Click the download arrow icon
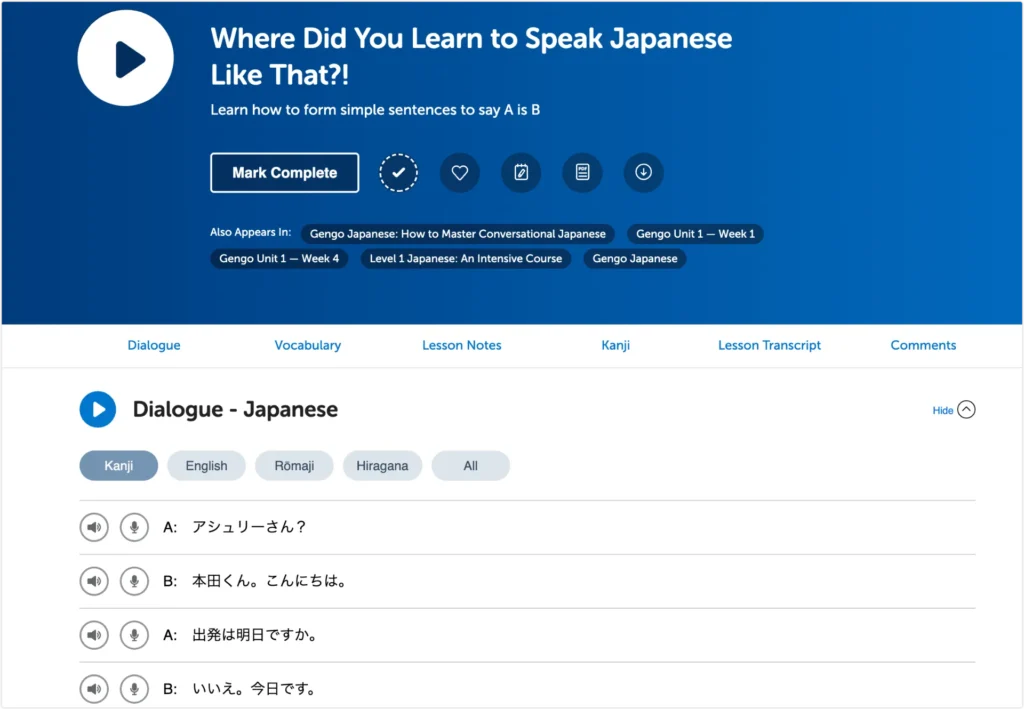Viewport: 1024px width, 709px height. pyautogui.click(x=643, y=172)
